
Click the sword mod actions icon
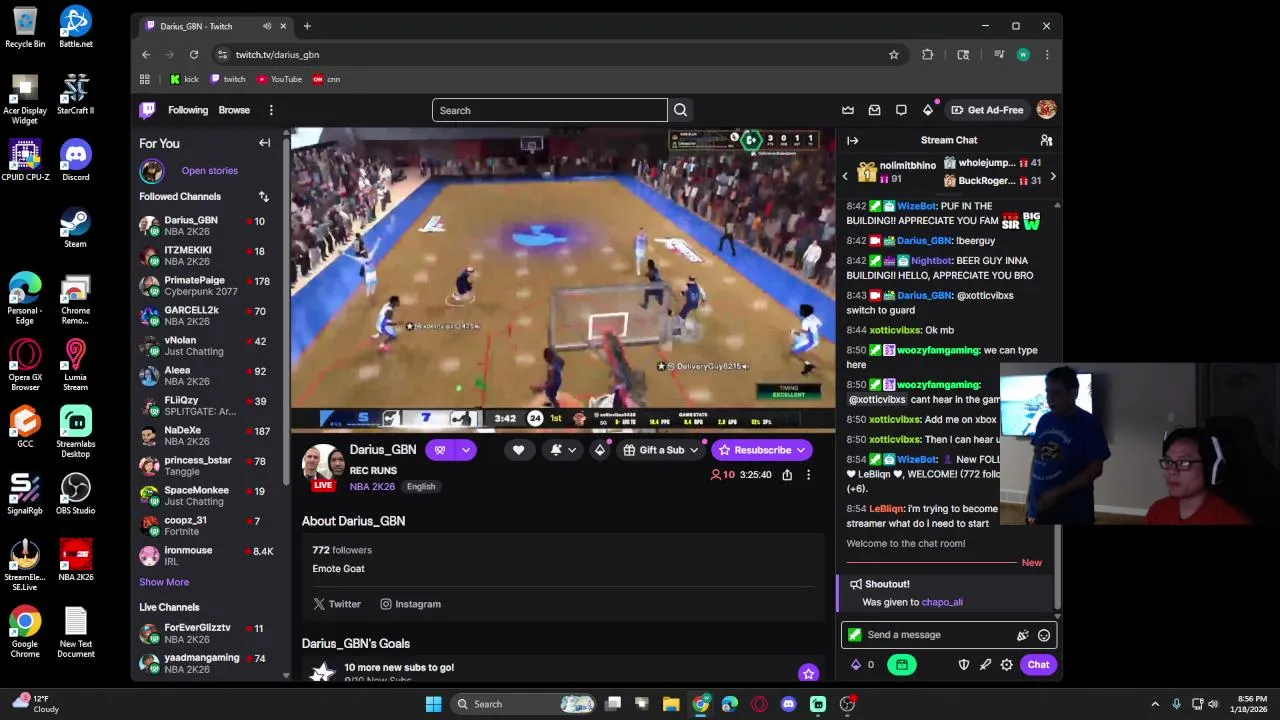[985, 665]
